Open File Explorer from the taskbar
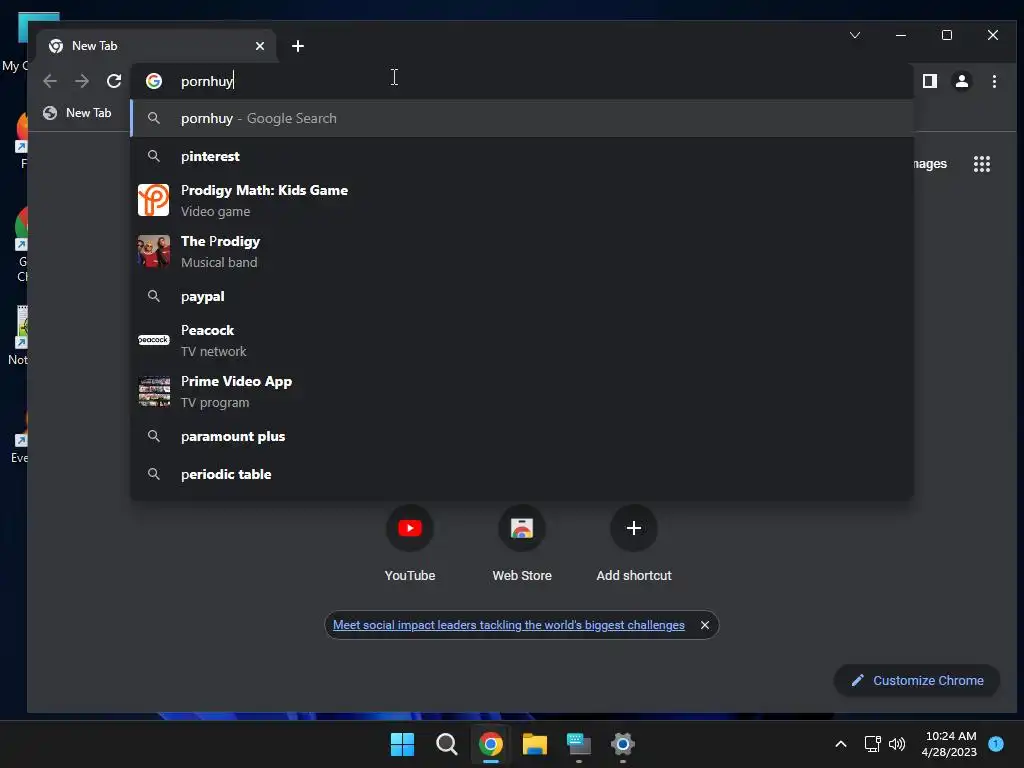Viewport: 1024px width, 768px height. pyautogui.click(x=534, y=744)
